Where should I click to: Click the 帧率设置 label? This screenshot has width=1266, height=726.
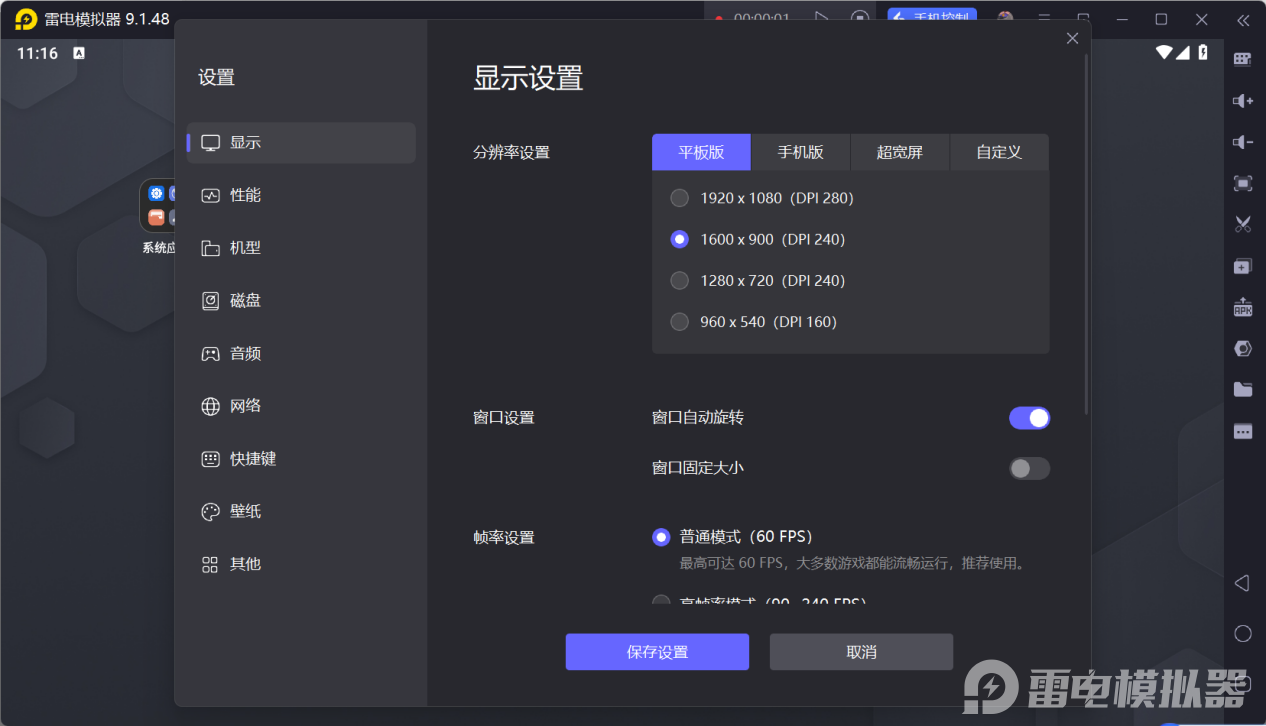pyautogui.click(x=504, y=538)
